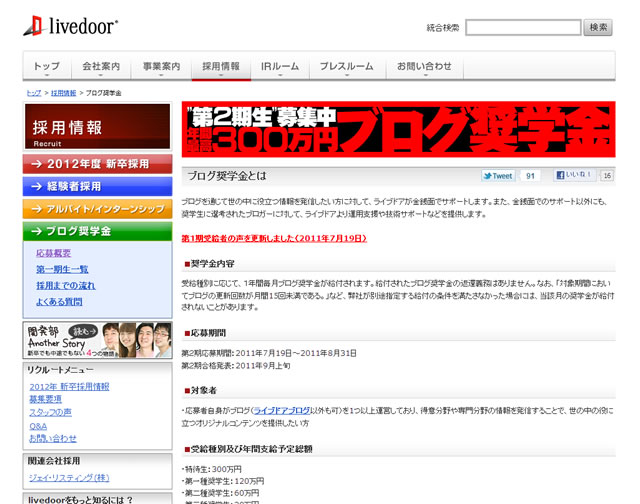Click the 第二種奨学生: 60万円 line

pos(220,493)
